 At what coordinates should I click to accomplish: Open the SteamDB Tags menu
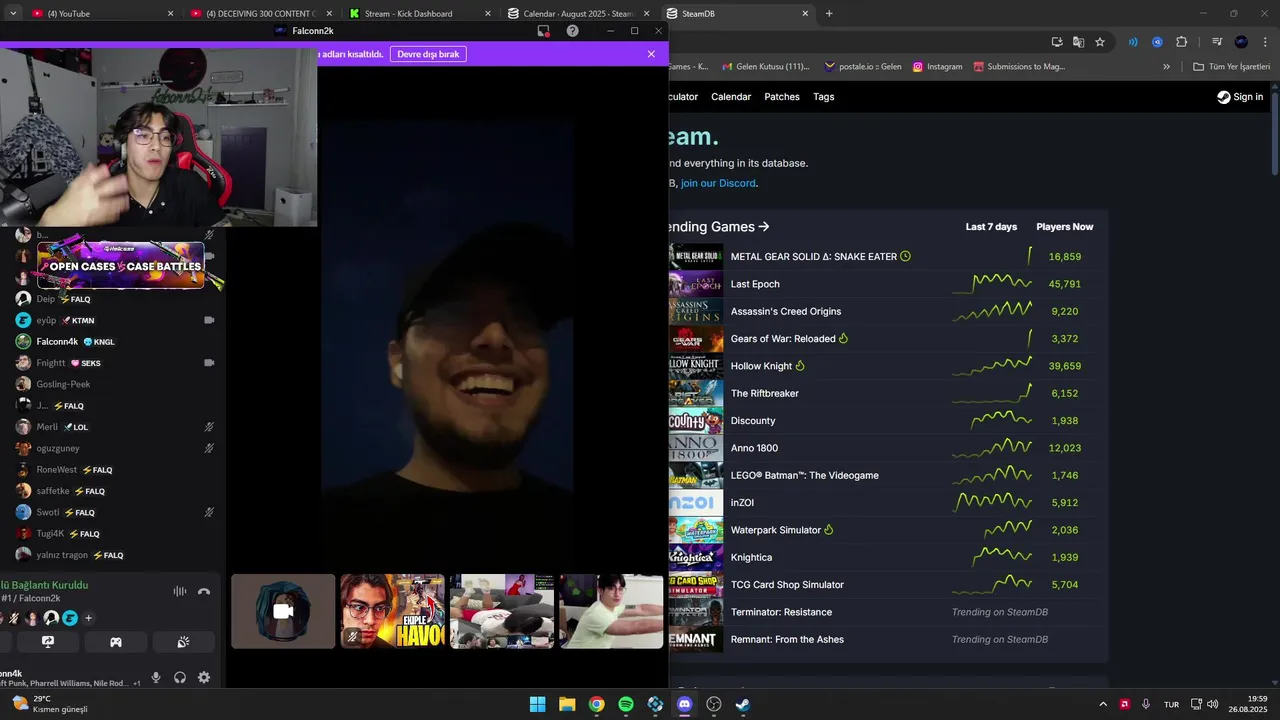click(x=824, y=97)
